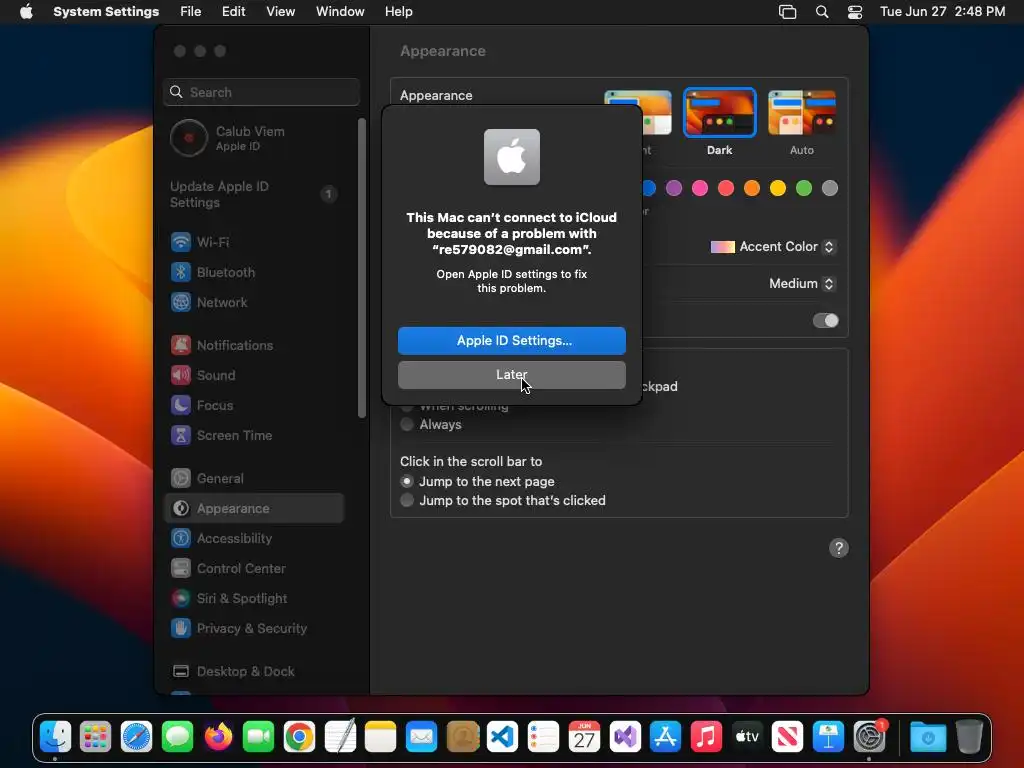
Task: Open System Settings icon in Dock
Action: (869, 737)
